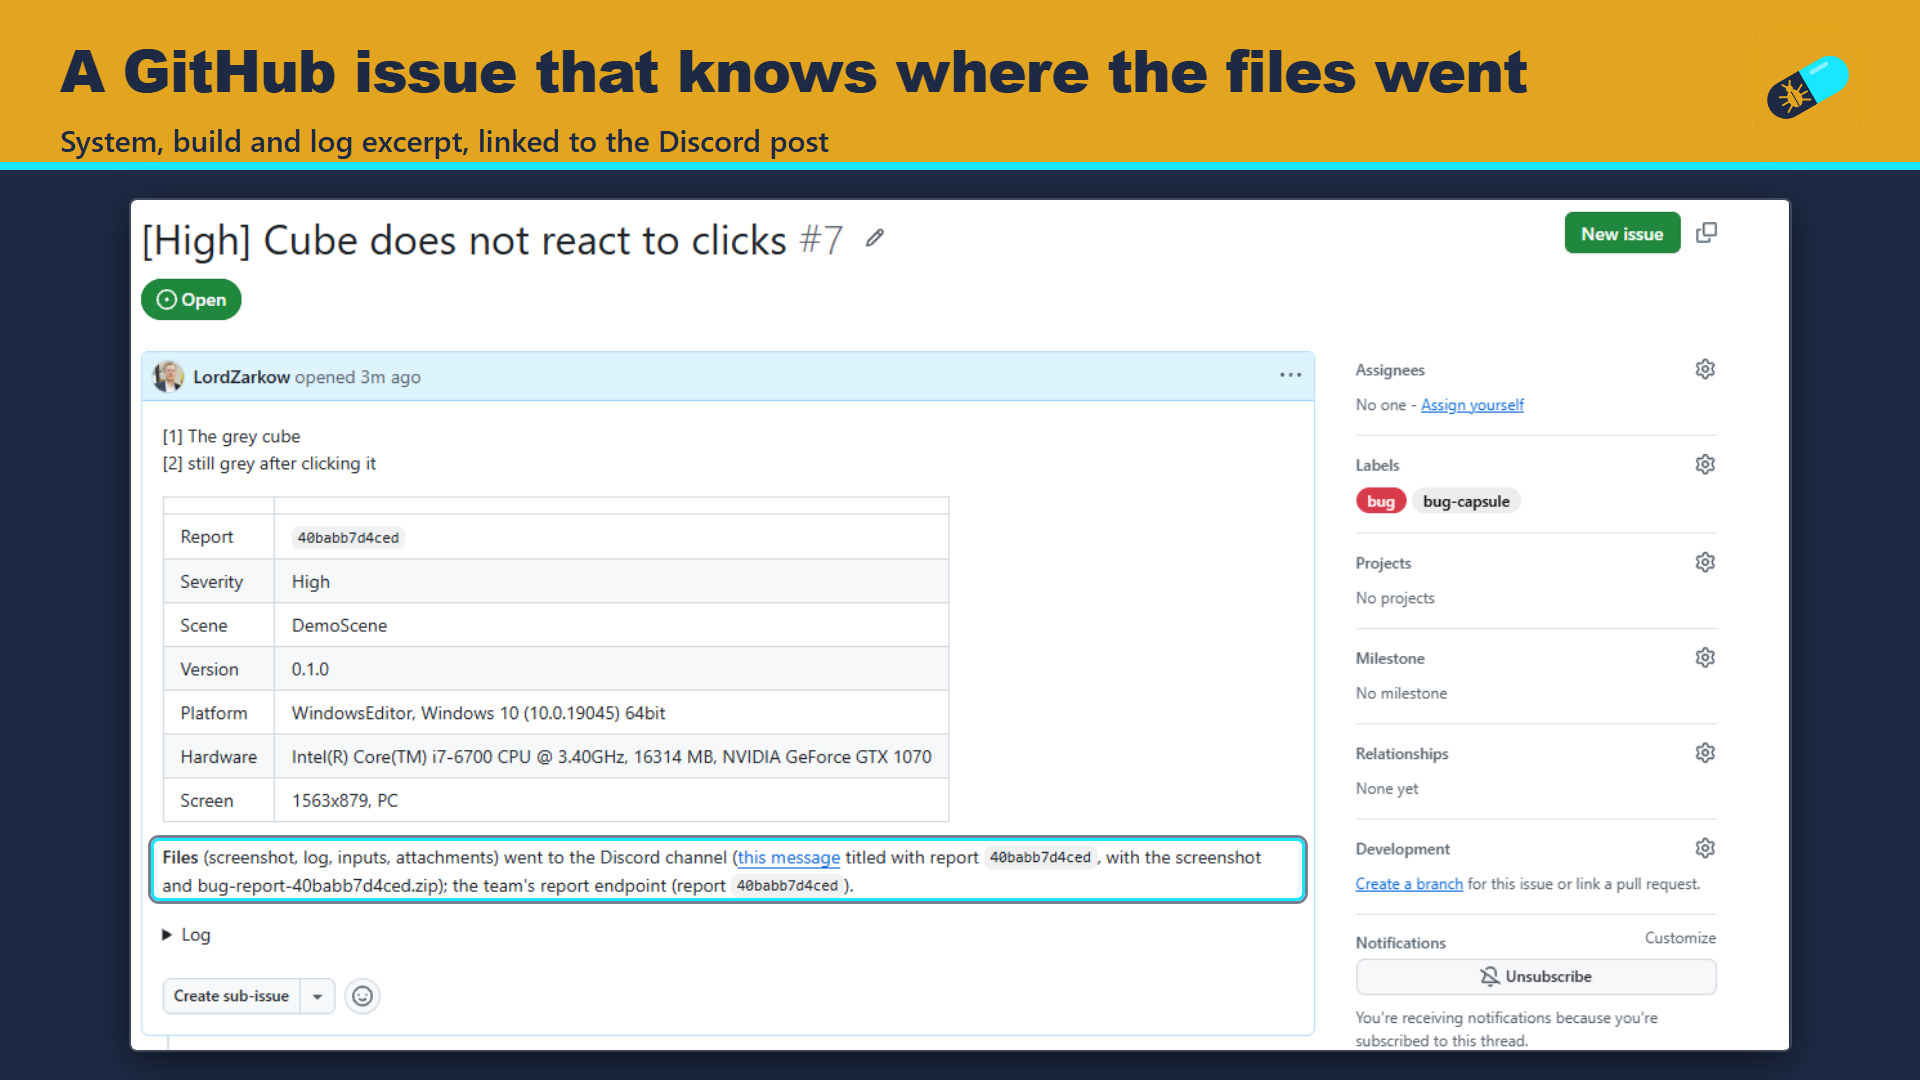The width and height of the screenshot is (1920, 1080).
Task: Open Labels settings gear
Action: tap(1705, 464)
